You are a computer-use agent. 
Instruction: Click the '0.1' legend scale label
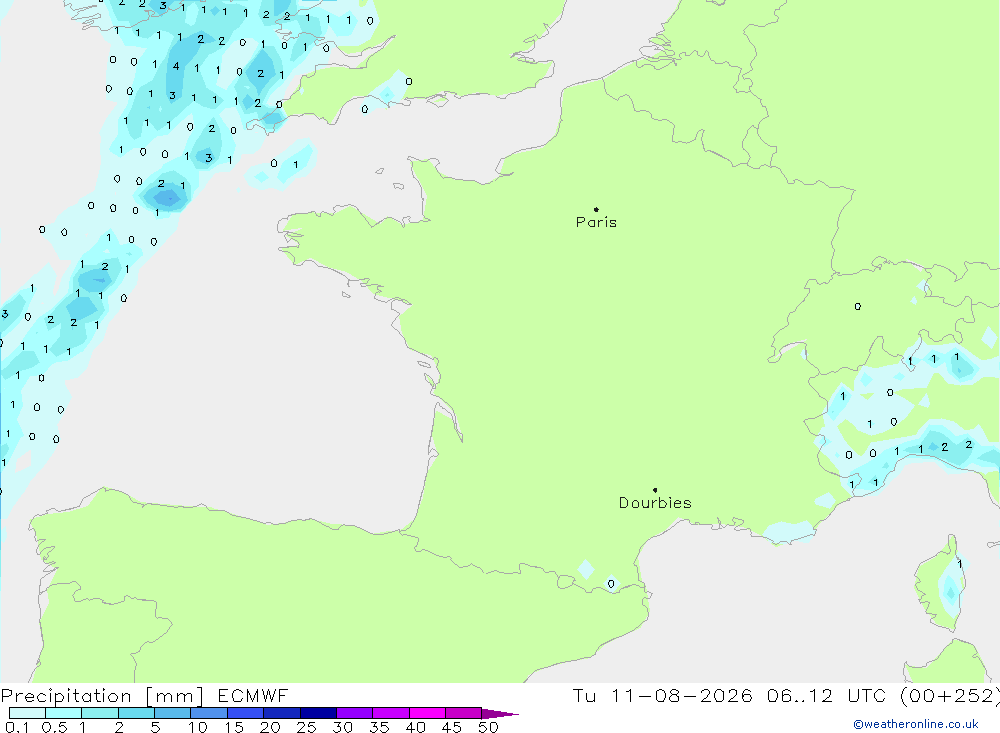pyautogui.click(x=17, y=727)
